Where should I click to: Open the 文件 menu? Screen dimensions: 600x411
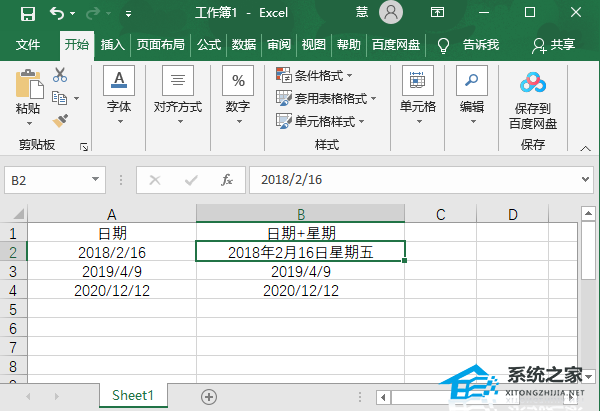[x=28, y=45]
